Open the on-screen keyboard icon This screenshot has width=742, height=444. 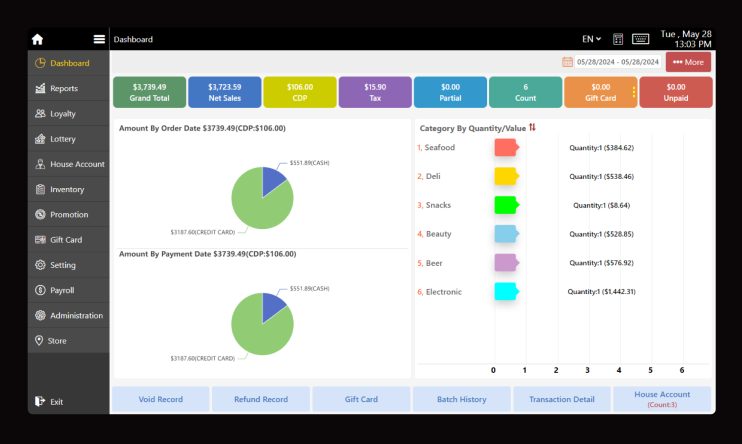click(641, 39)
